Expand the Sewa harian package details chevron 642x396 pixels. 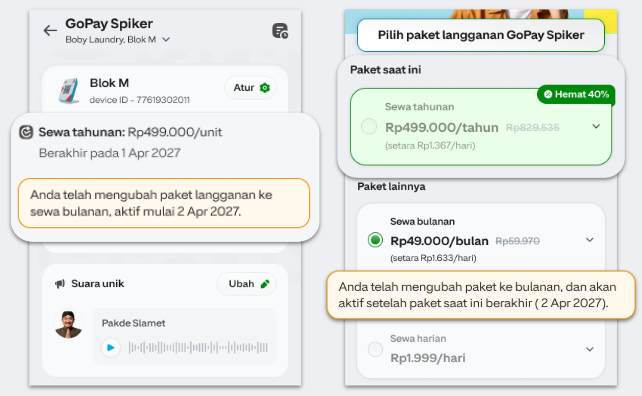590,349
